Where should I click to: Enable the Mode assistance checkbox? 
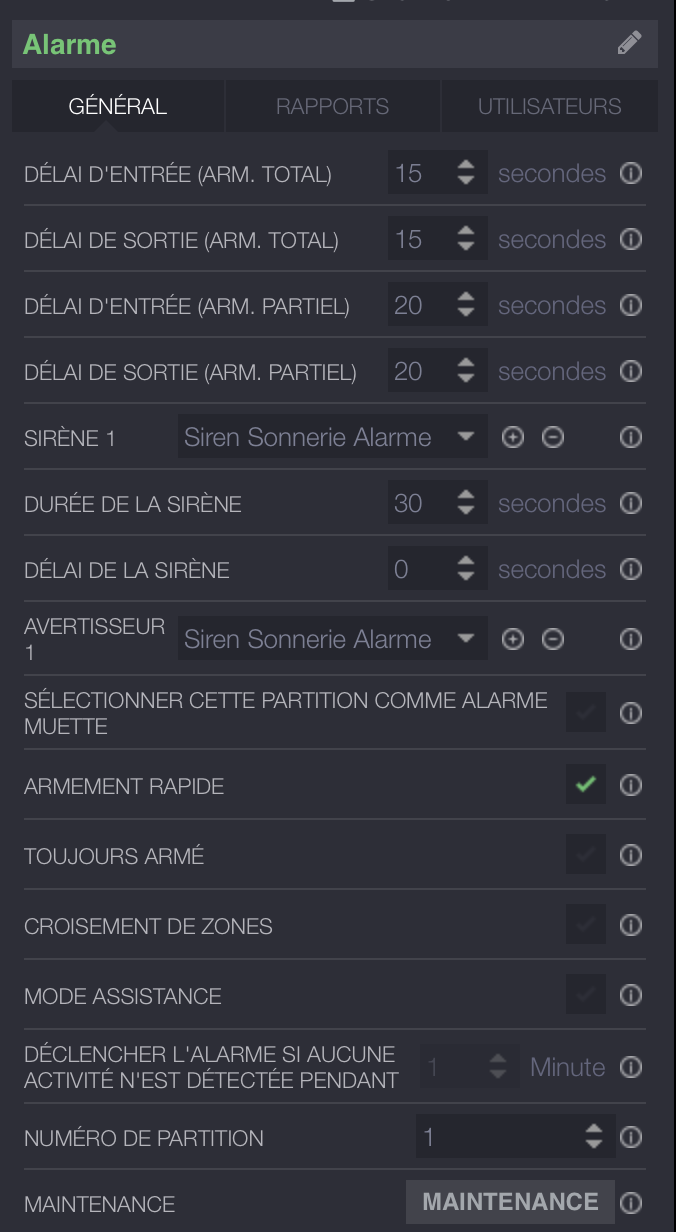pos(586,996)
